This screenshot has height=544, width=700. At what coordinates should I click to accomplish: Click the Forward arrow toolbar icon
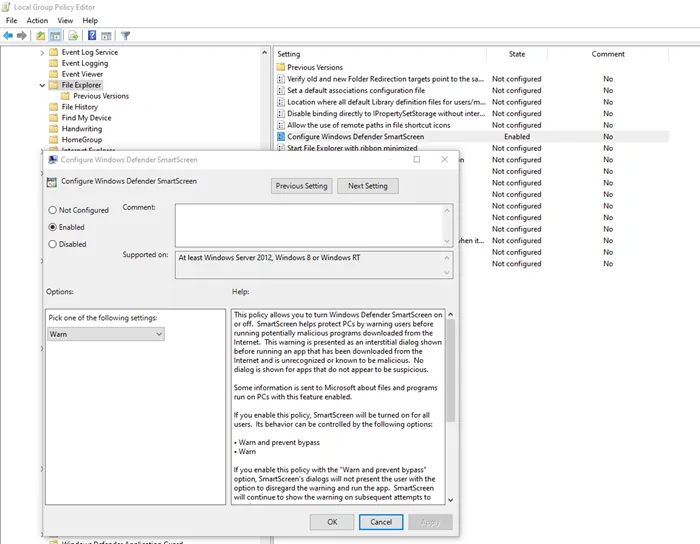[21, 36]
